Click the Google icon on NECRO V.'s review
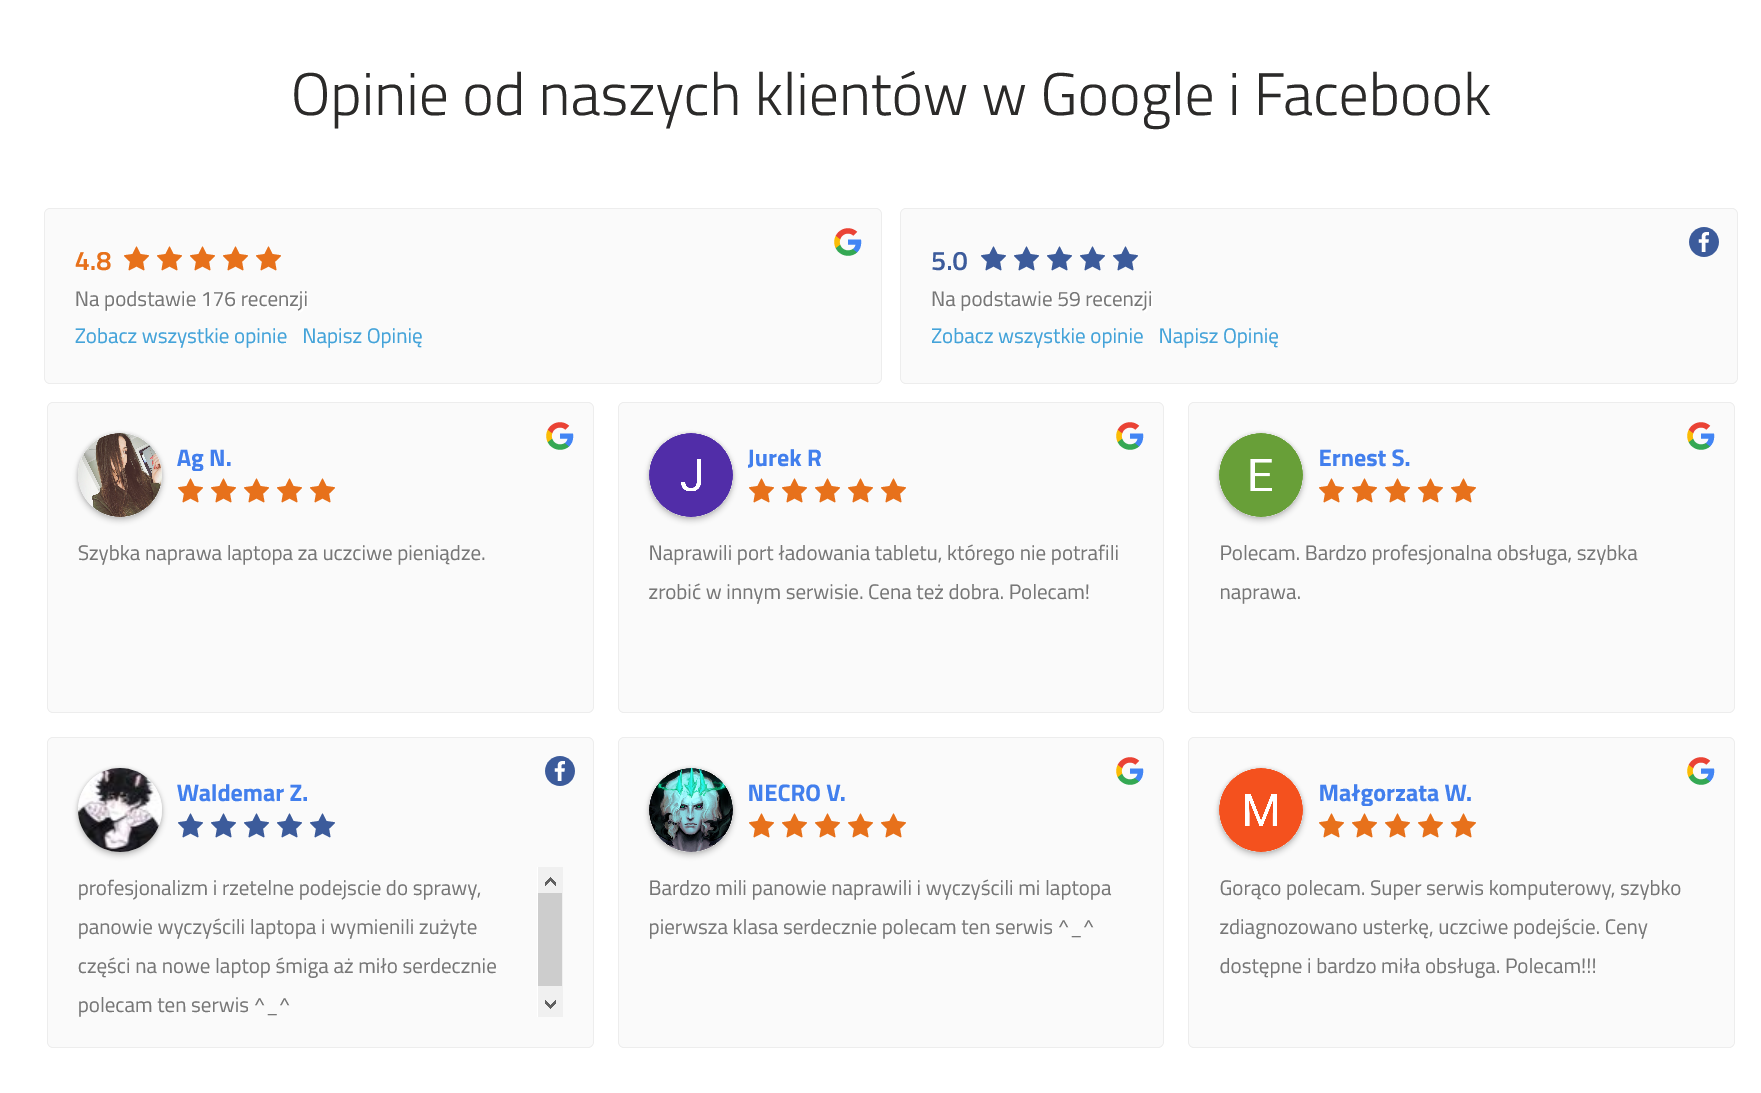Viewport: 1761px width, 1093px height. pyautogui.click(x=1129, y=771)
